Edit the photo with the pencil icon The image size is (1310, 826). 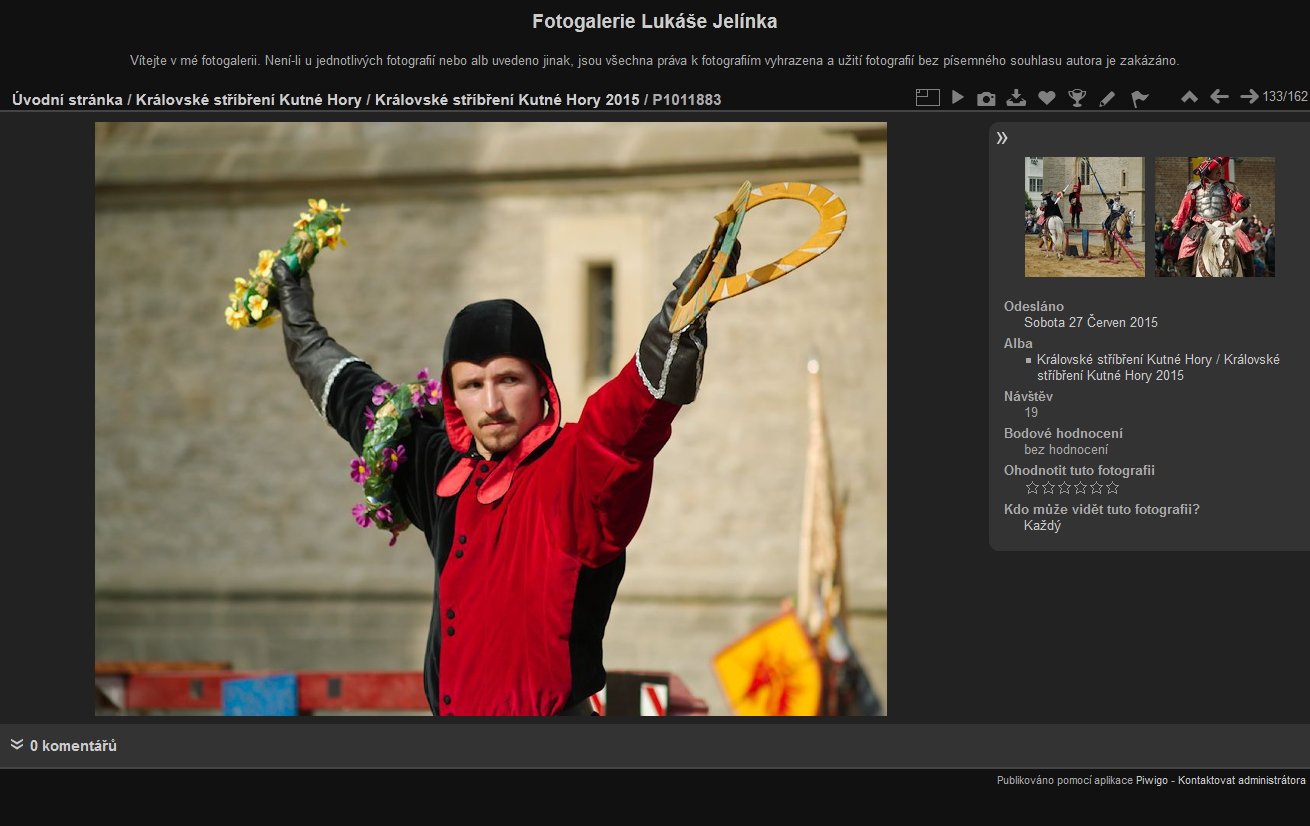tap(1107, 98)
